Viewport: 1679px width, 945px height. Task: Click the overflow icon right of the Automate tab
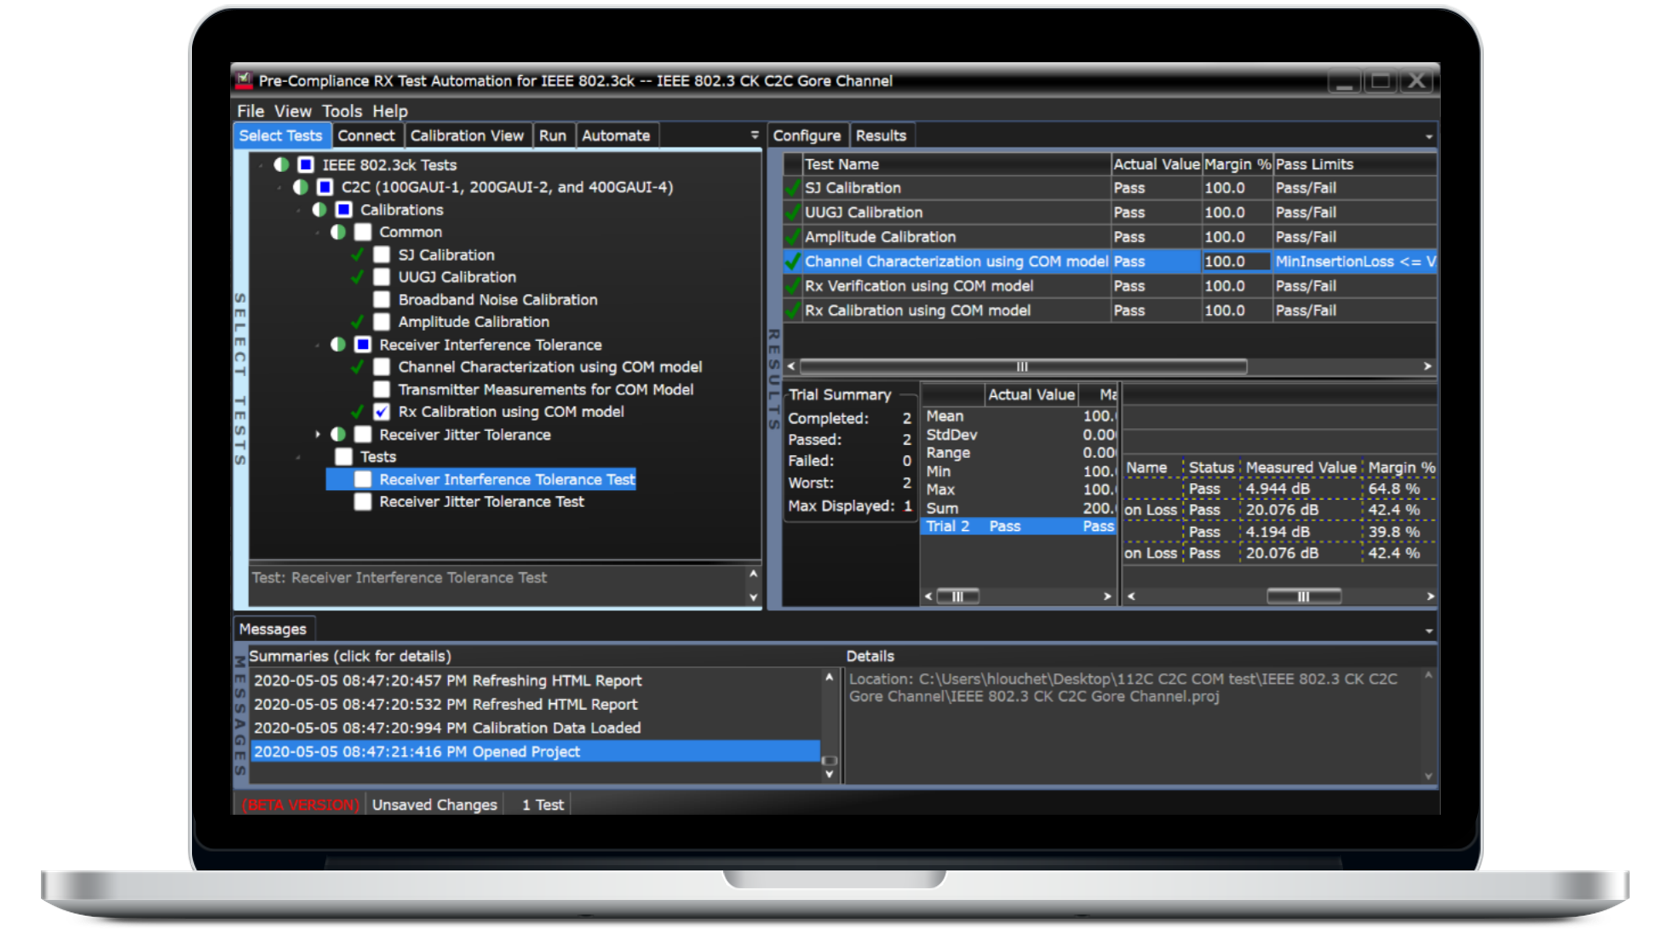point(752,132)
